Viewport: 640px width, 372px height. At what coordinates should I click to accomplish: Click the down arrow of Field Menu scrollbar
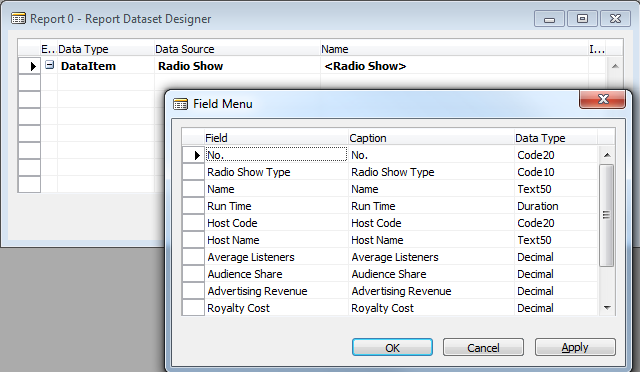pyautogui.click(x=607, y=307)
